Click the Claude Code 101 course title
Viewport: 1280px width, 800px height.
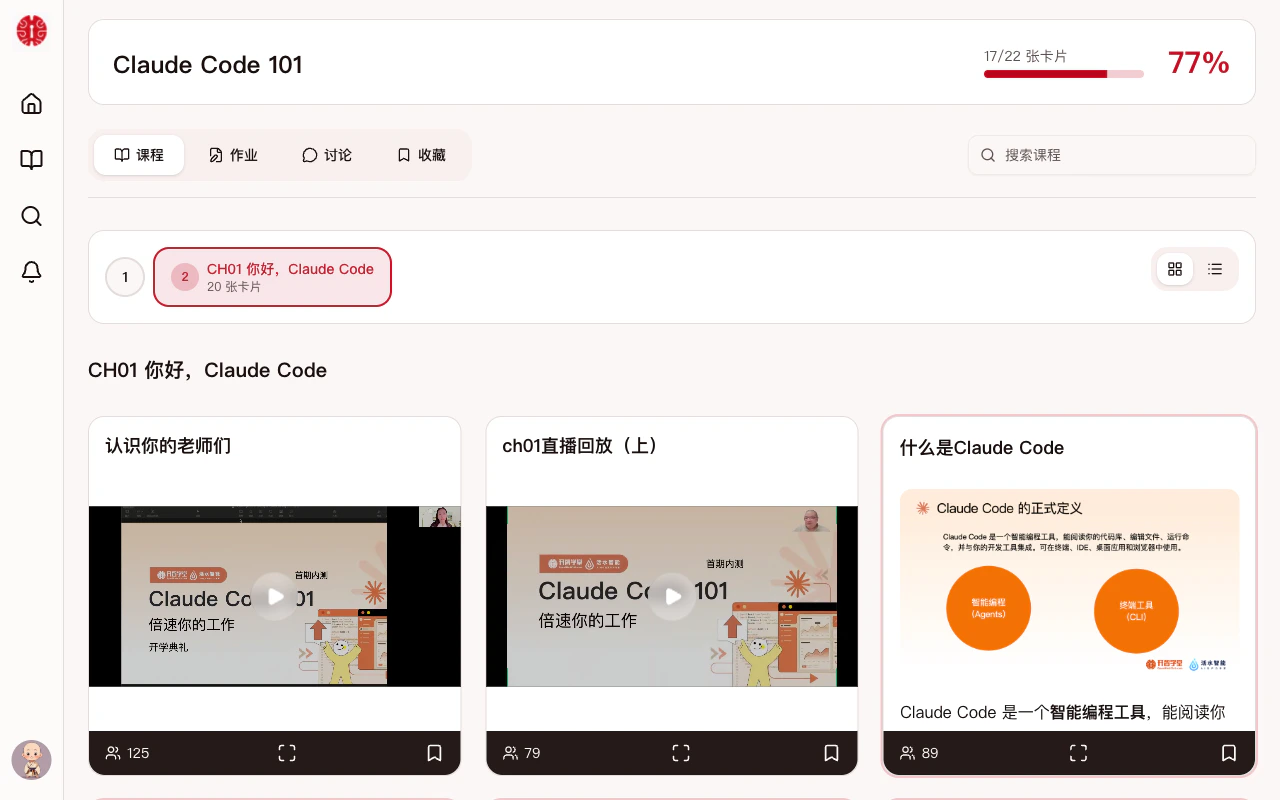coord(207,64)
